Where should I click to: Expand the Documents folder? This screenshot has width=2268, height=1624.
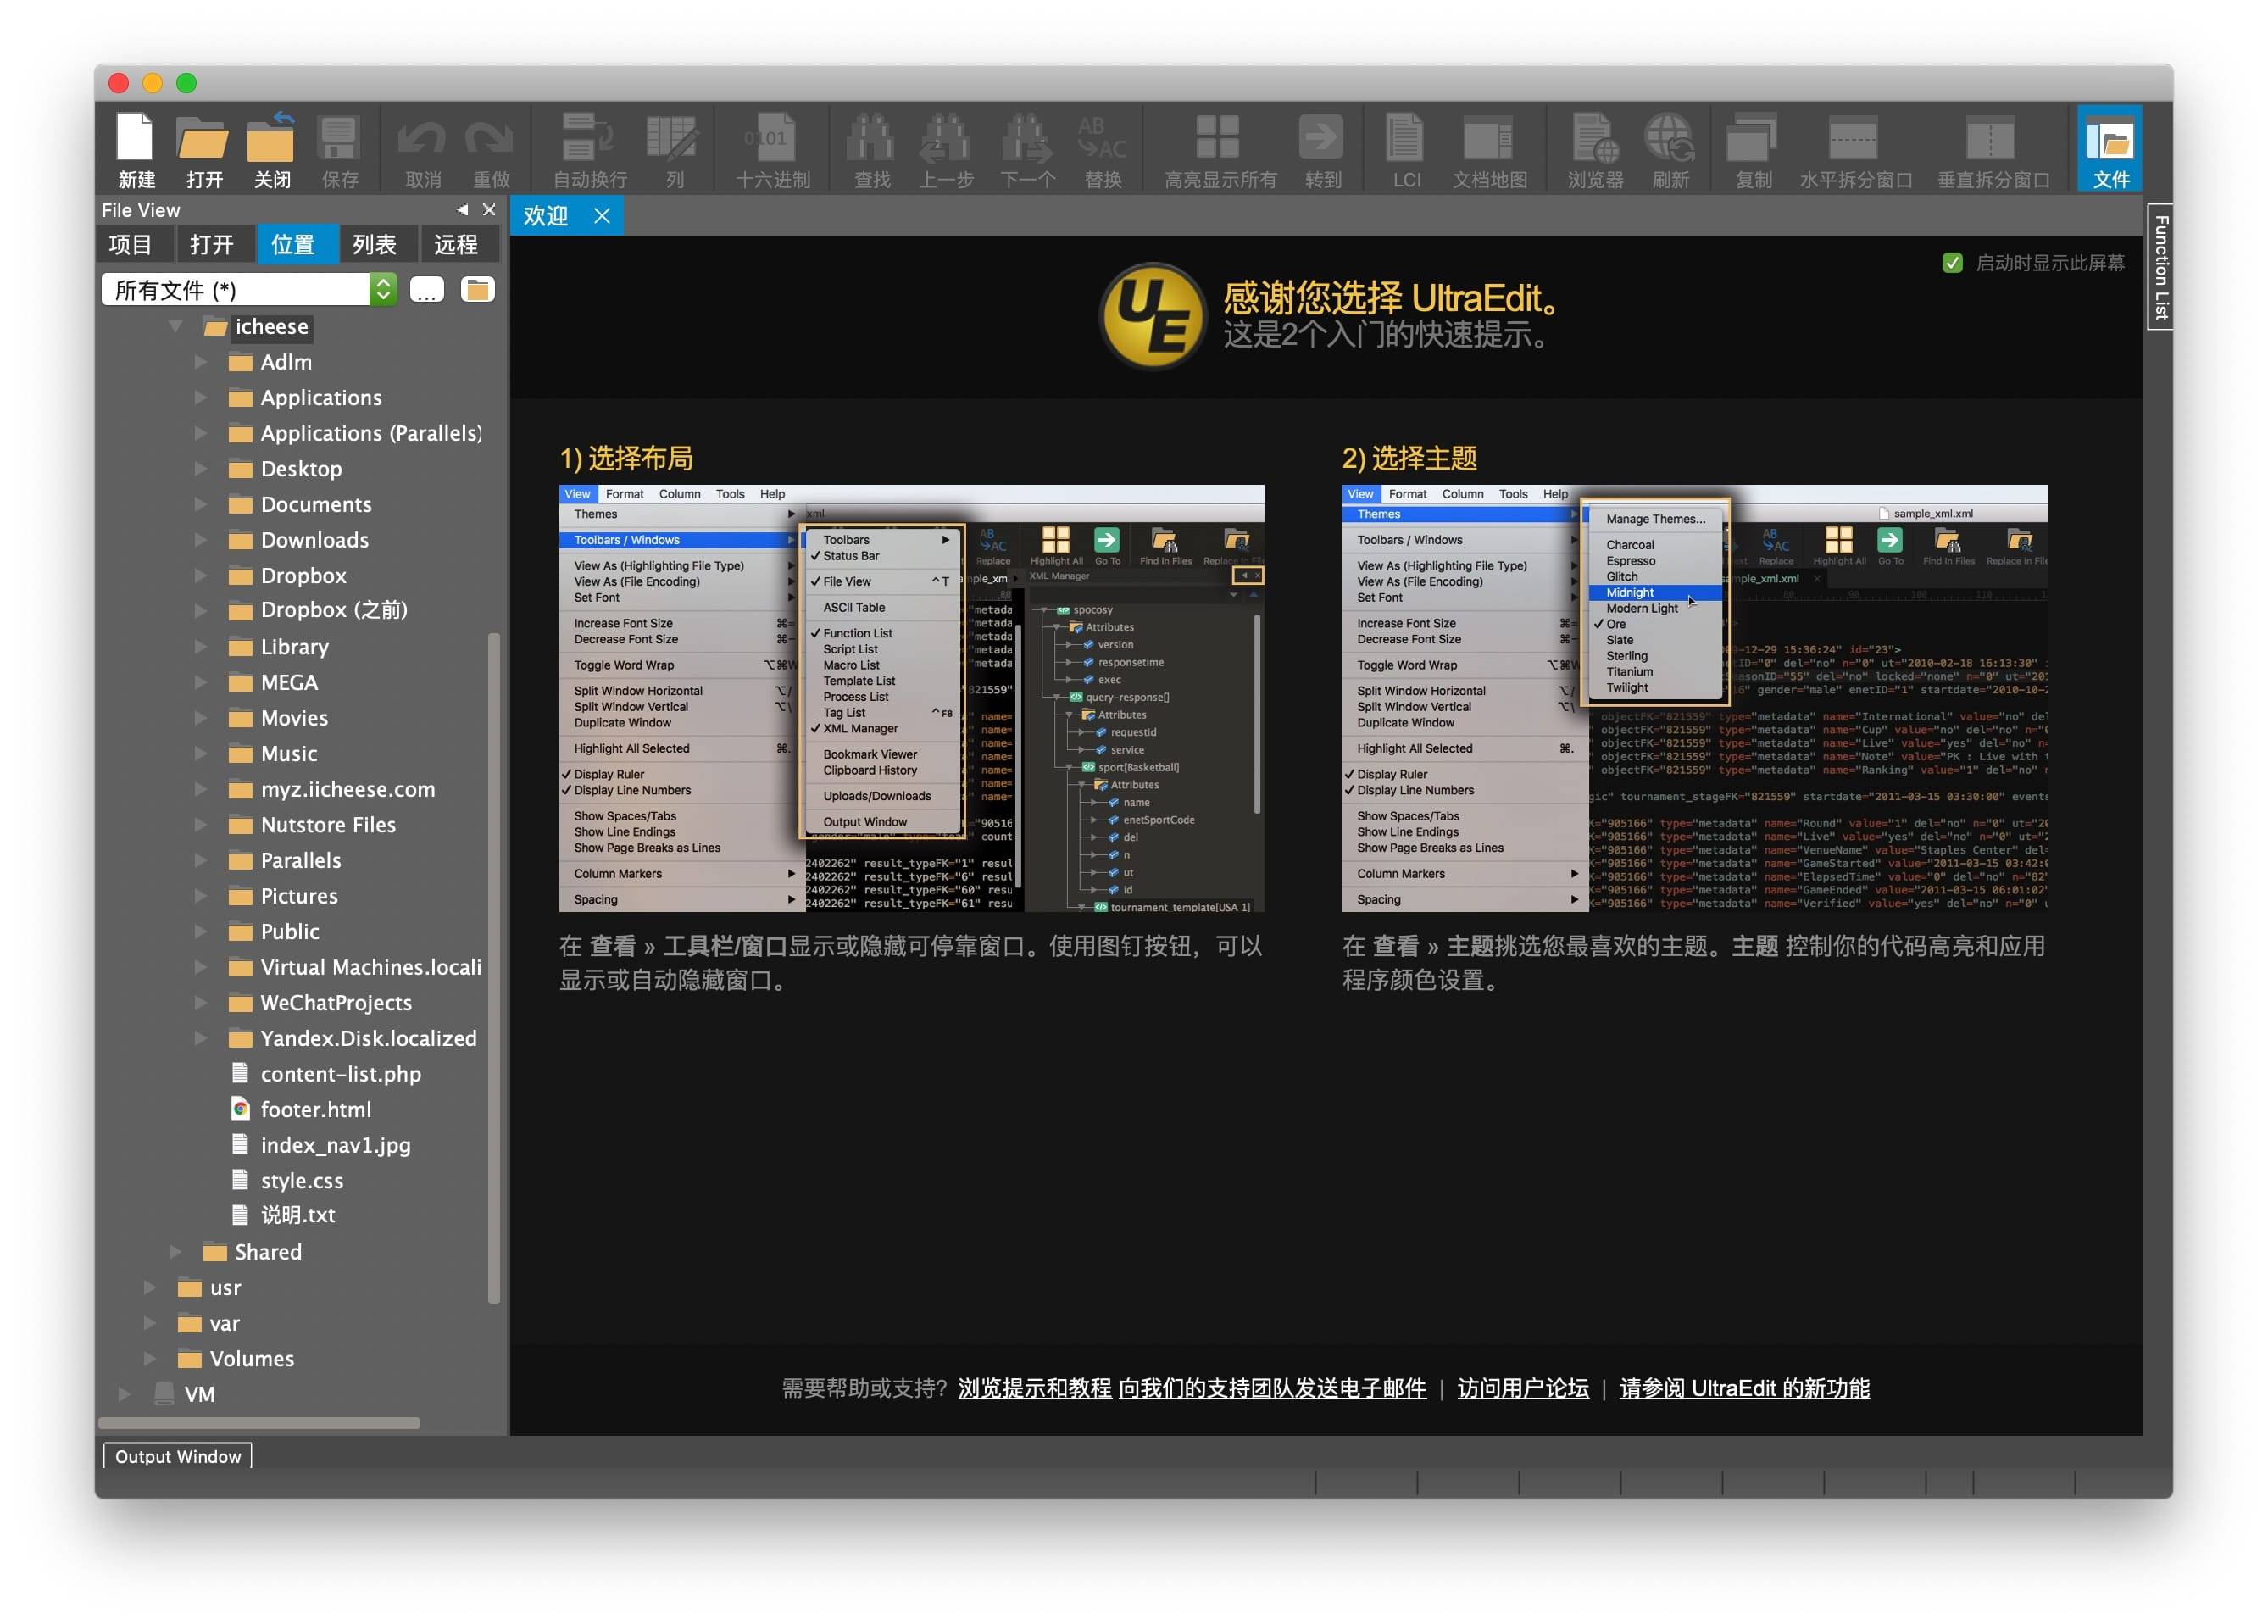(x=200, y=504)
